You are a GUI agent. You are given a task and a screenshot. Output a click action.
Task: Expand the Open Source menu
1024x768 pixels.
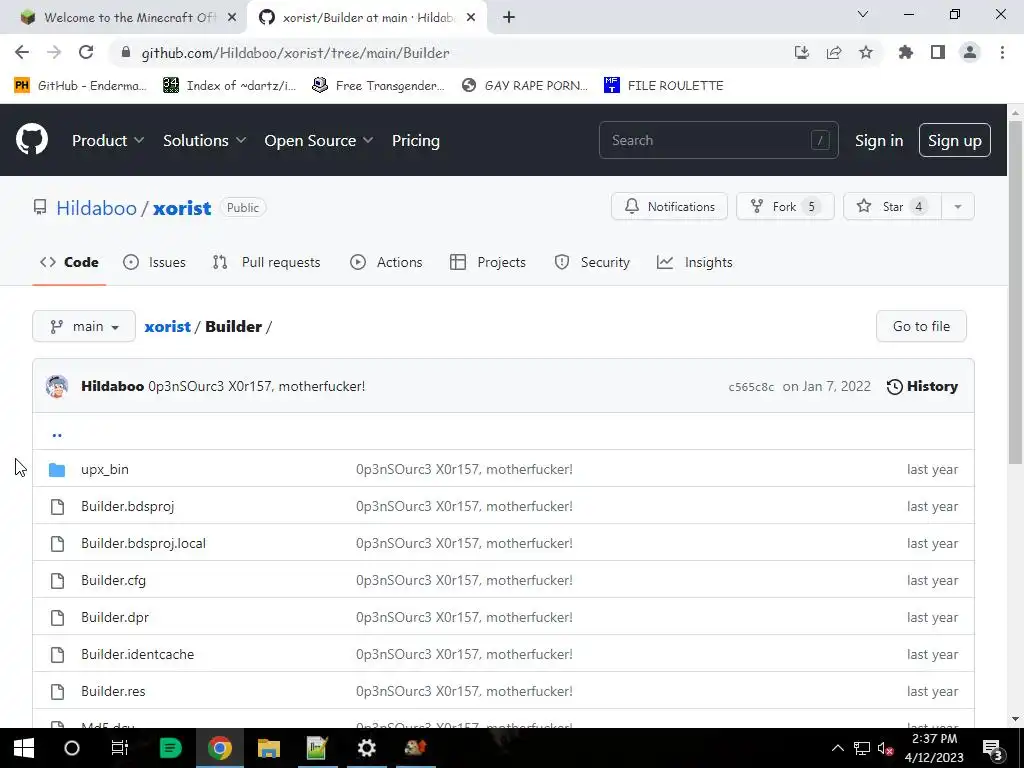pyautogui.click(x=319, y=140)
